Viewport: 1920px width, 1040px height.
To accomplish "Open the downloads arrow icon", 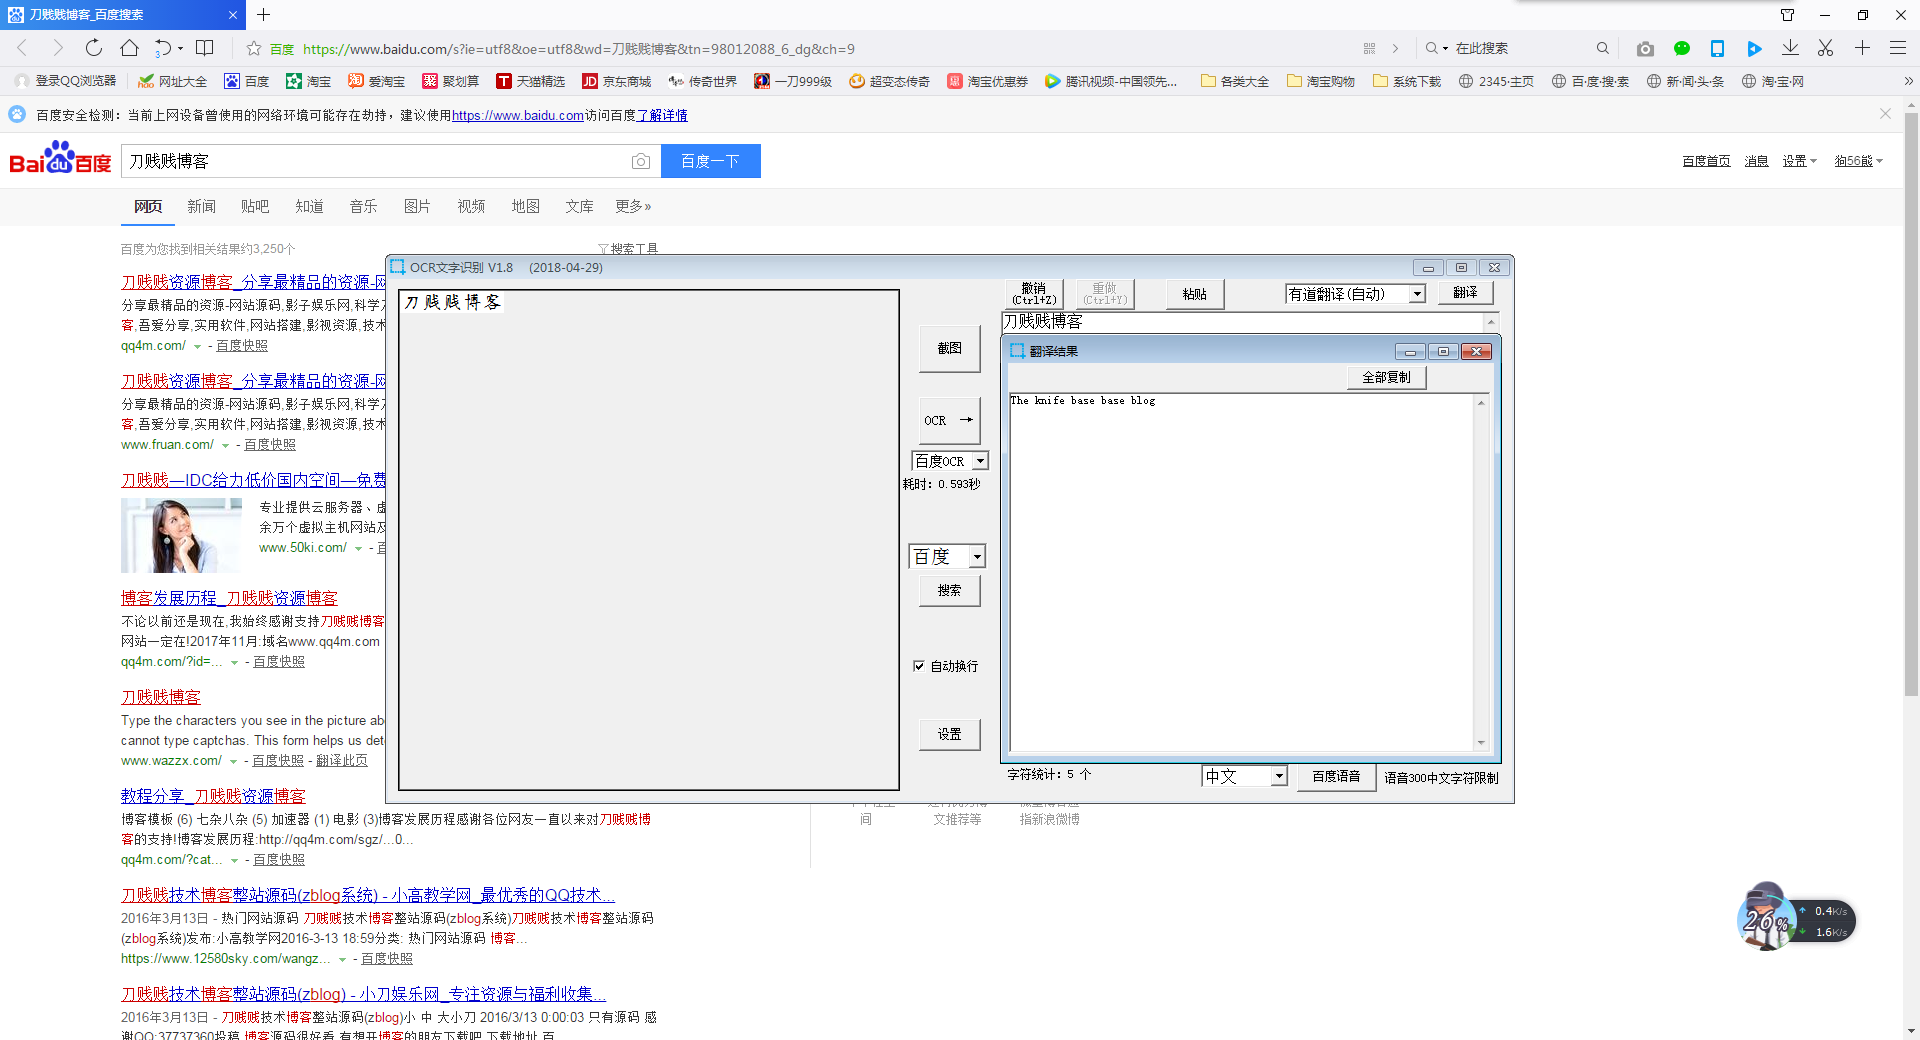I will tap(1790, 48).
